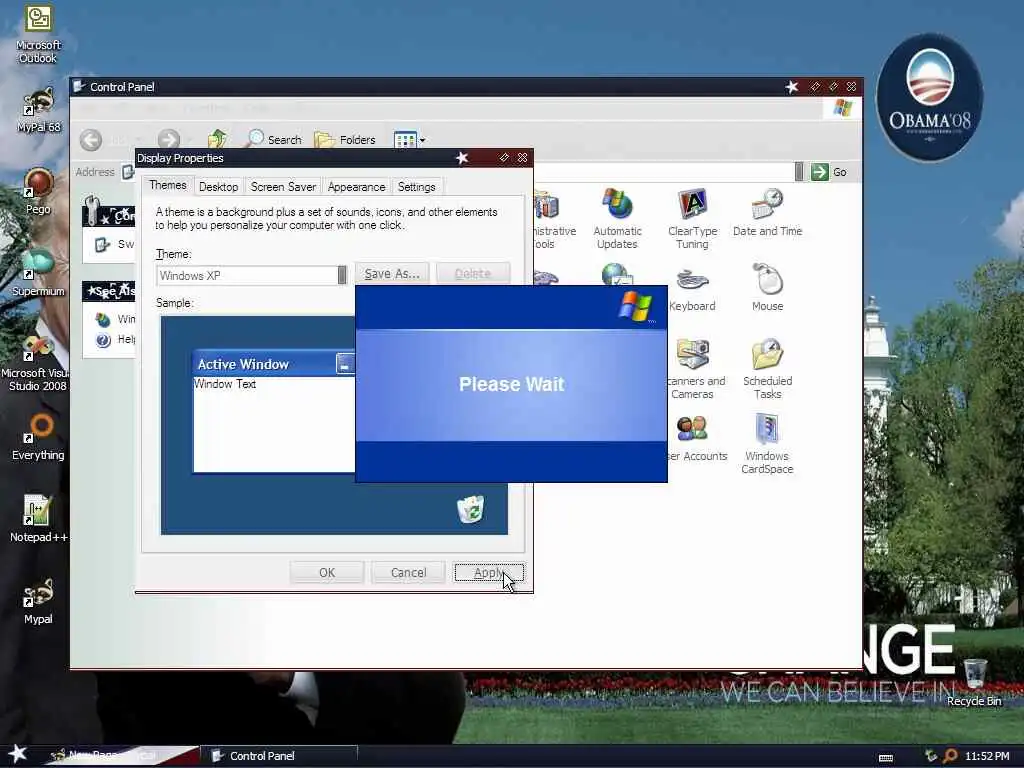Click the magnifier tray icon
Viewport: 1024px width, 768px height.
(x=951, y=756)
